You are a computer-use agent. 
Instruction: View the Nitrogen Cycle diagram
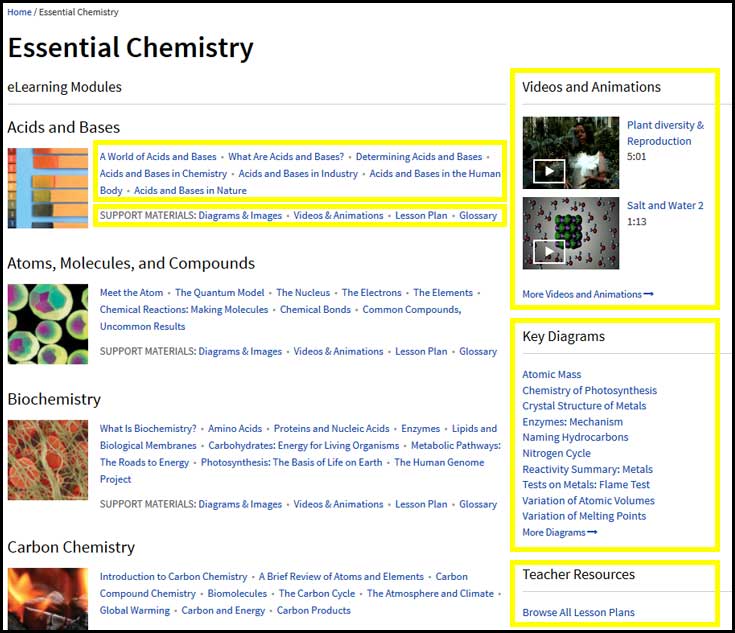[x=556, y=453]
